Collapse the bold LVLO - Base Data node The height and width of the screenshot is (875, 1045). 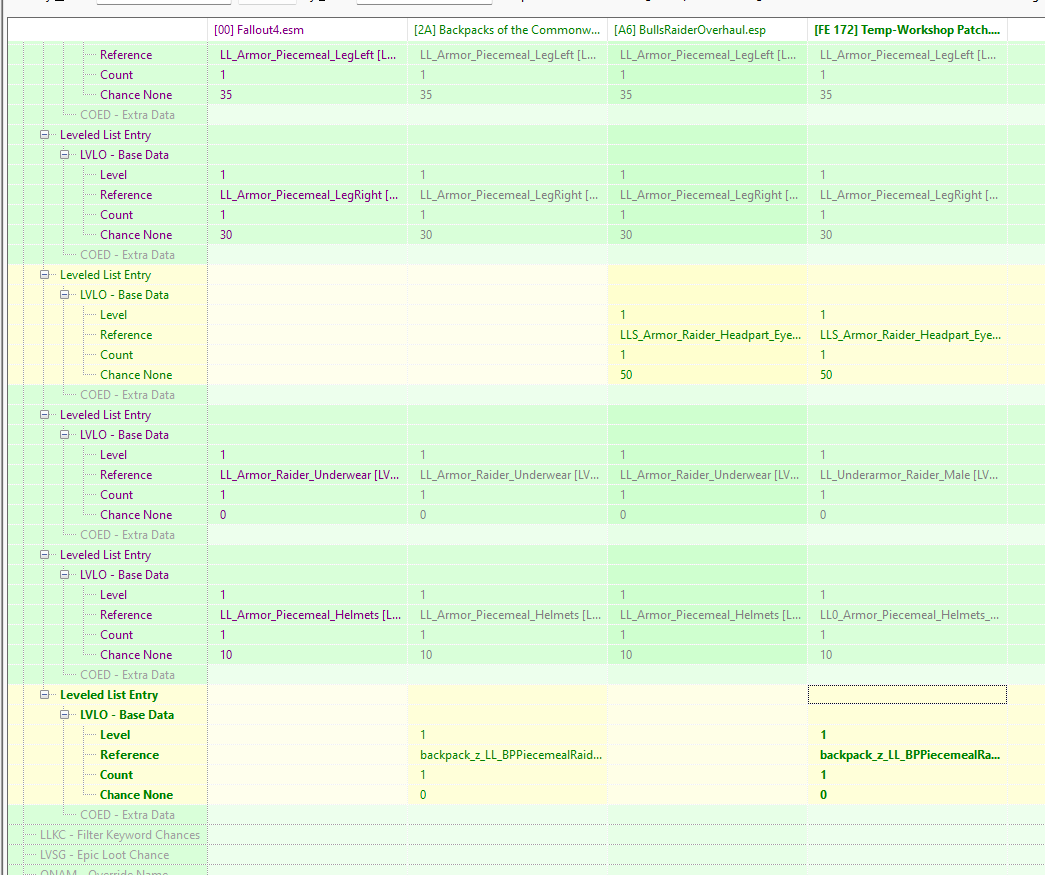click(64, 714)
